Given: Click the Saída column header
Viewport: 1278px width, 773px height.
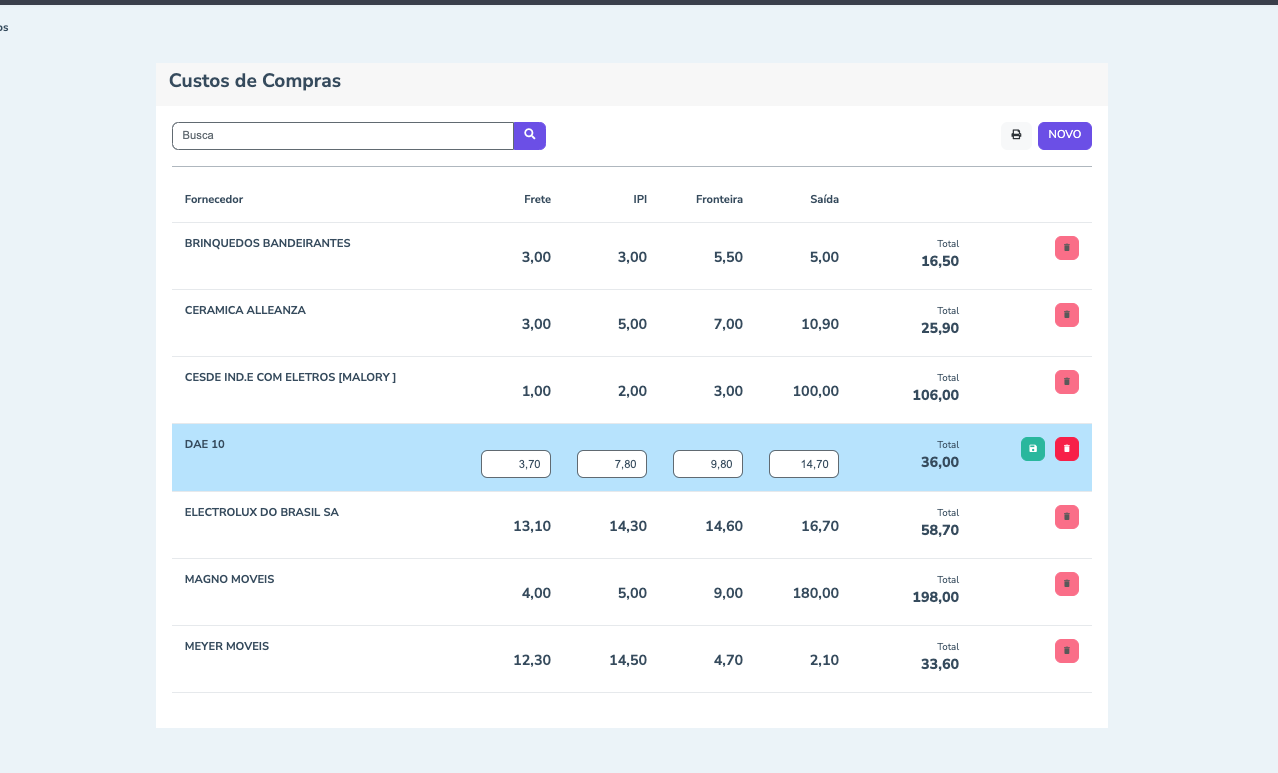Looking at the screenshot, I should point(824,199).
